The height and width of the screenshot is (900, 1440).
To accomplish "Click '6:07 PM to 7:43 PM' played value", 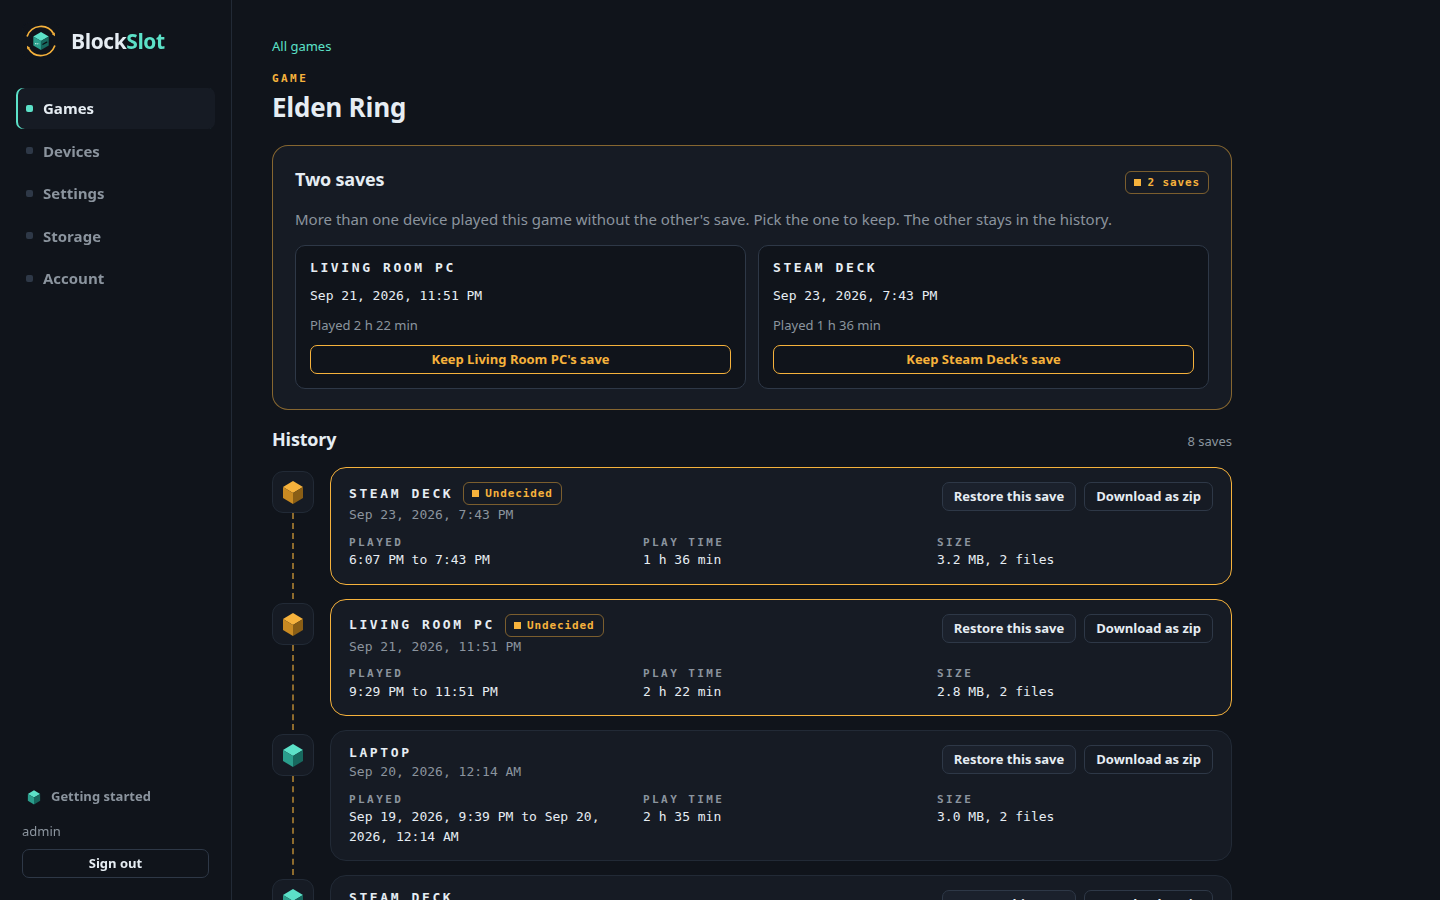I will [x=419, y=560].
